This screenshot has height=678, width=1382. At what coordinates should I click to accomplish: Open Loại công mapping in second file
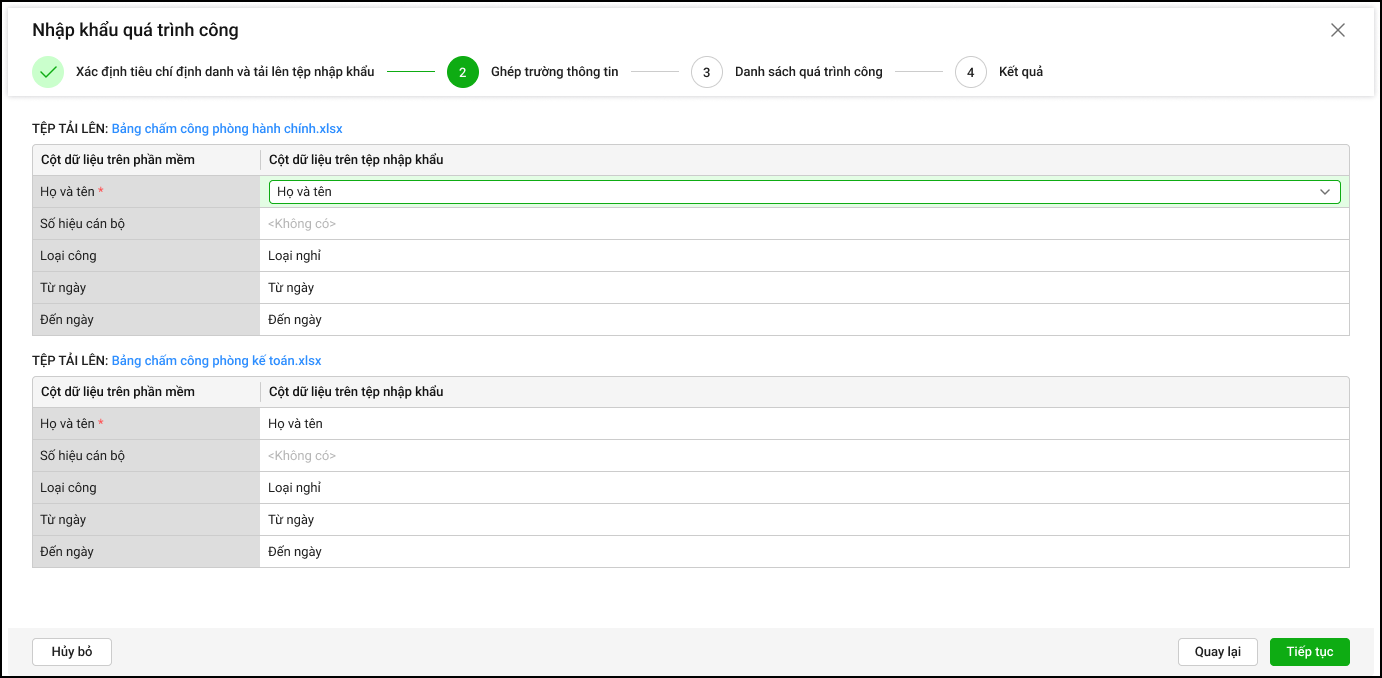[804, 488]
